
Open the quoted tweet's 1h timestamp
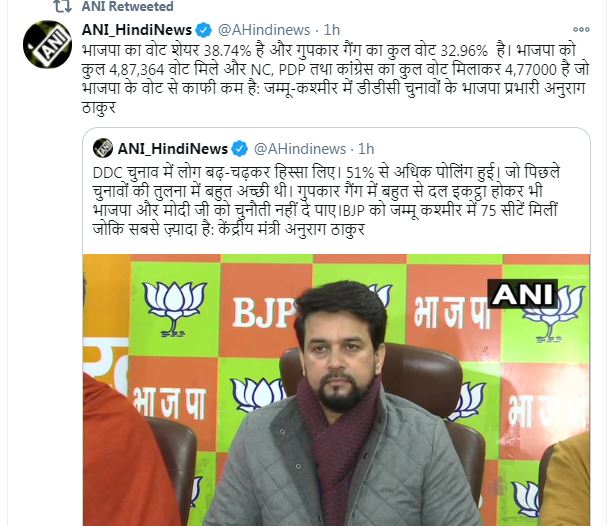tap(366, 149)
